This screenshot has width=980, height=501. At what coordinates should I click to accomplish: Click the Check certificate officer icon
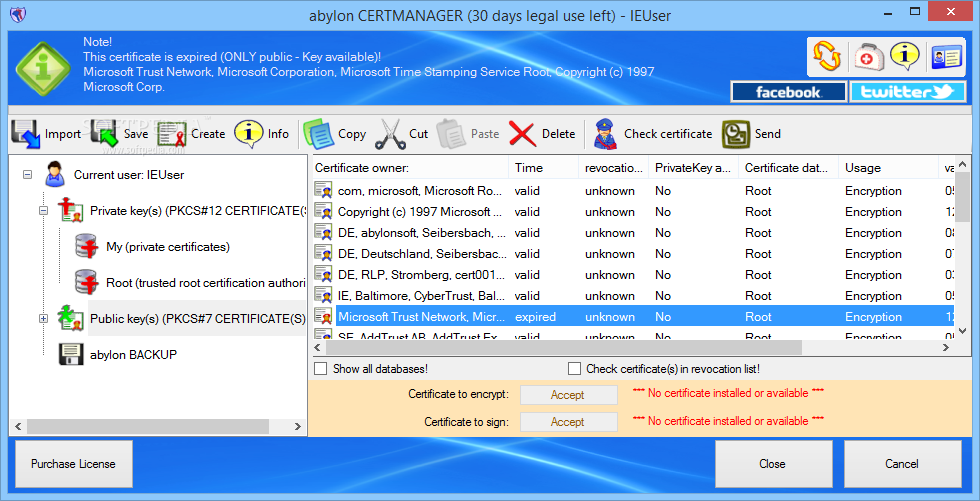[x=606, y=134]
